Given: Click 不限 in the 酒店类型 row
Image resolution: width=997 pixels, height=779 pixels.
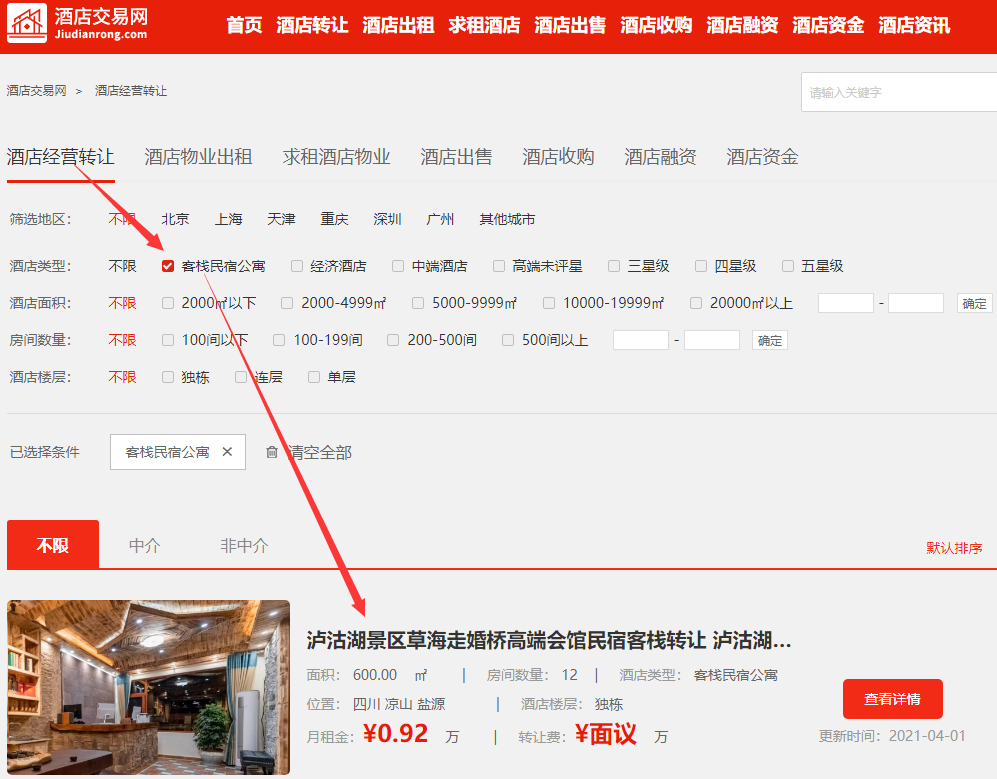Looking at the screenshot, I should 122,266.
